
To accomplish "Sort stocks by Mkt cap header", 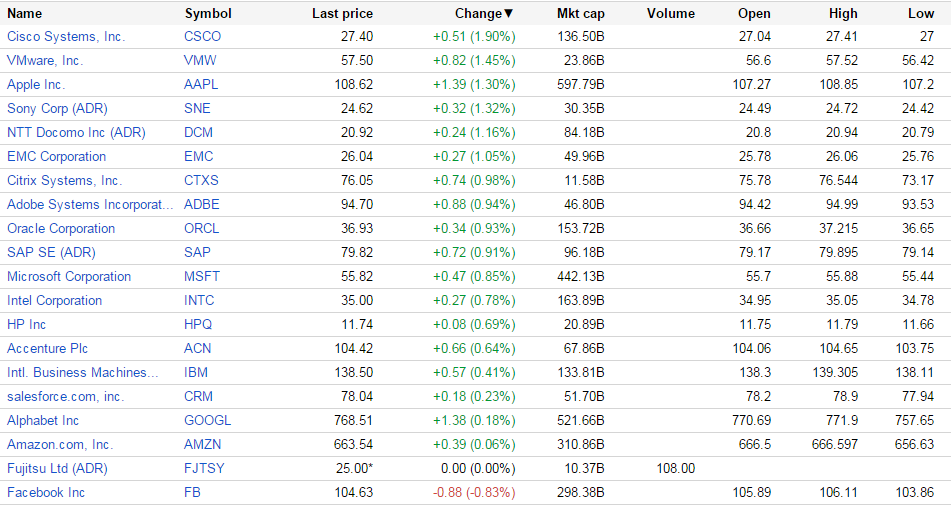I will coord(580,14).
